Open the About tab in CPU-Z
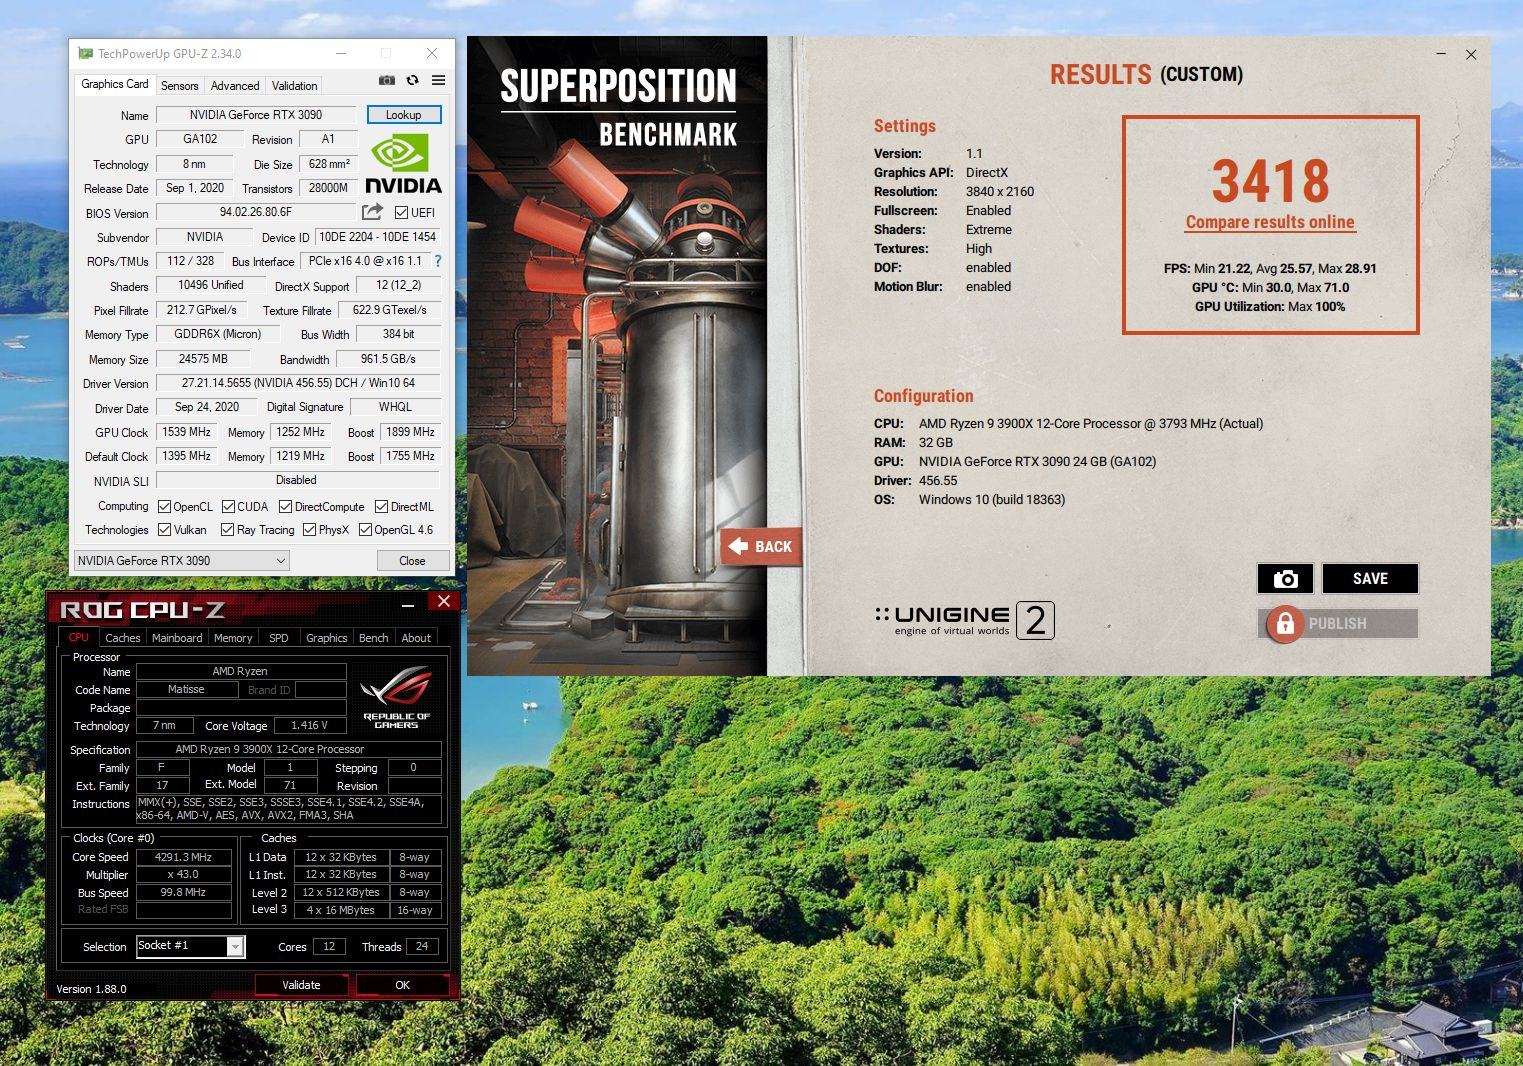Image resolution: width=1523 pixels, height=1066 pixels. (x=416, y=637)
